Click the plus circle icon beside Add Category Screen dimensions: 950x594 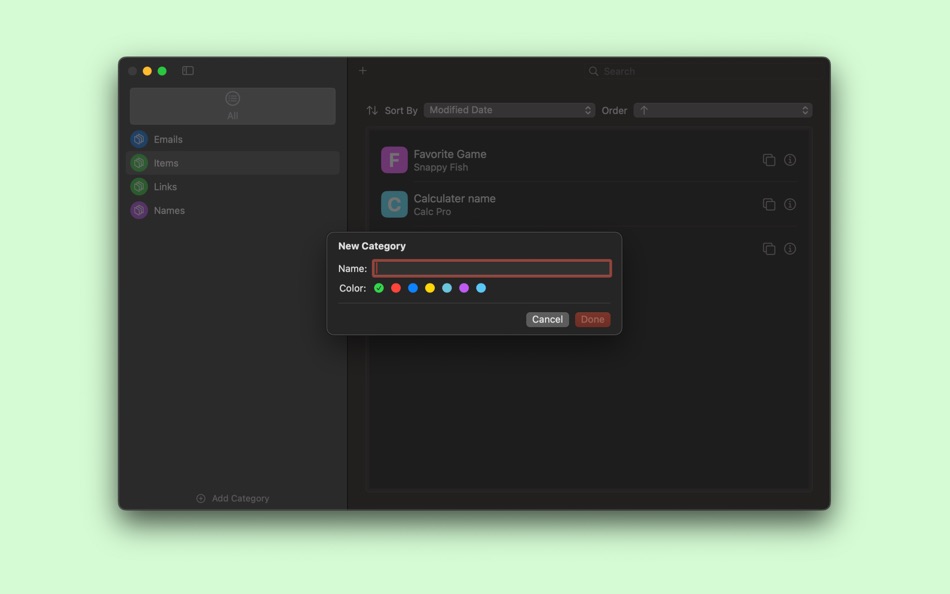coord(201,498)
